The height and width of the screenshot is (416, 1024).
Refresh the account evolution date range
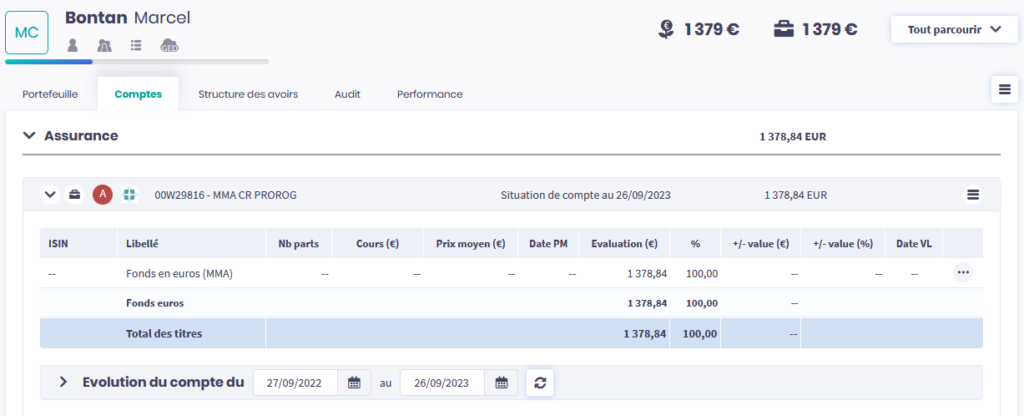(x=540, y=382)
